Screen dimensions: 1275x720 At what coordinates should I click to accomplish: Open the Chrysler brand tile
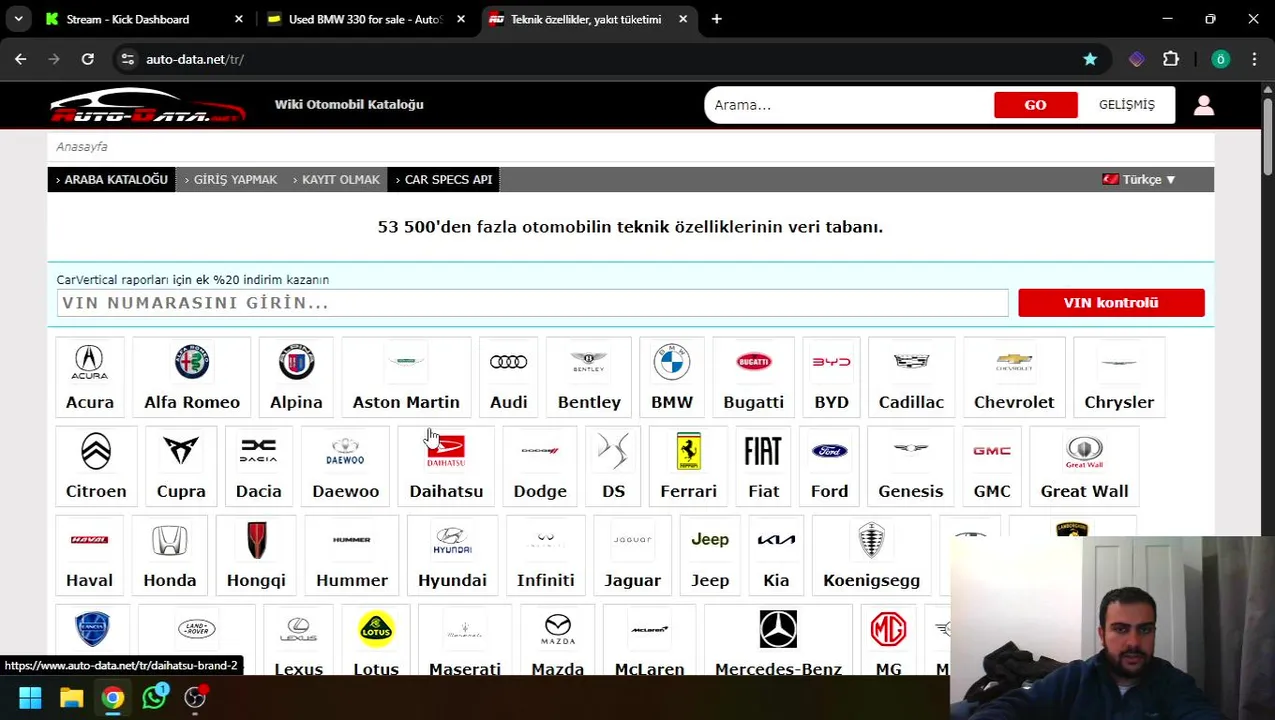click(x=1119, y=377)
